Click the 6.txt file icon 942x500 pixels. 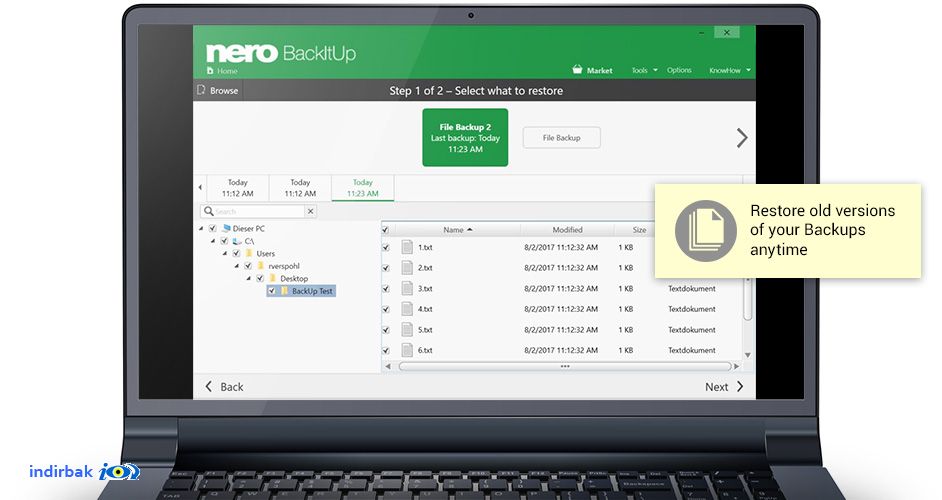click(x=407, y=350)
